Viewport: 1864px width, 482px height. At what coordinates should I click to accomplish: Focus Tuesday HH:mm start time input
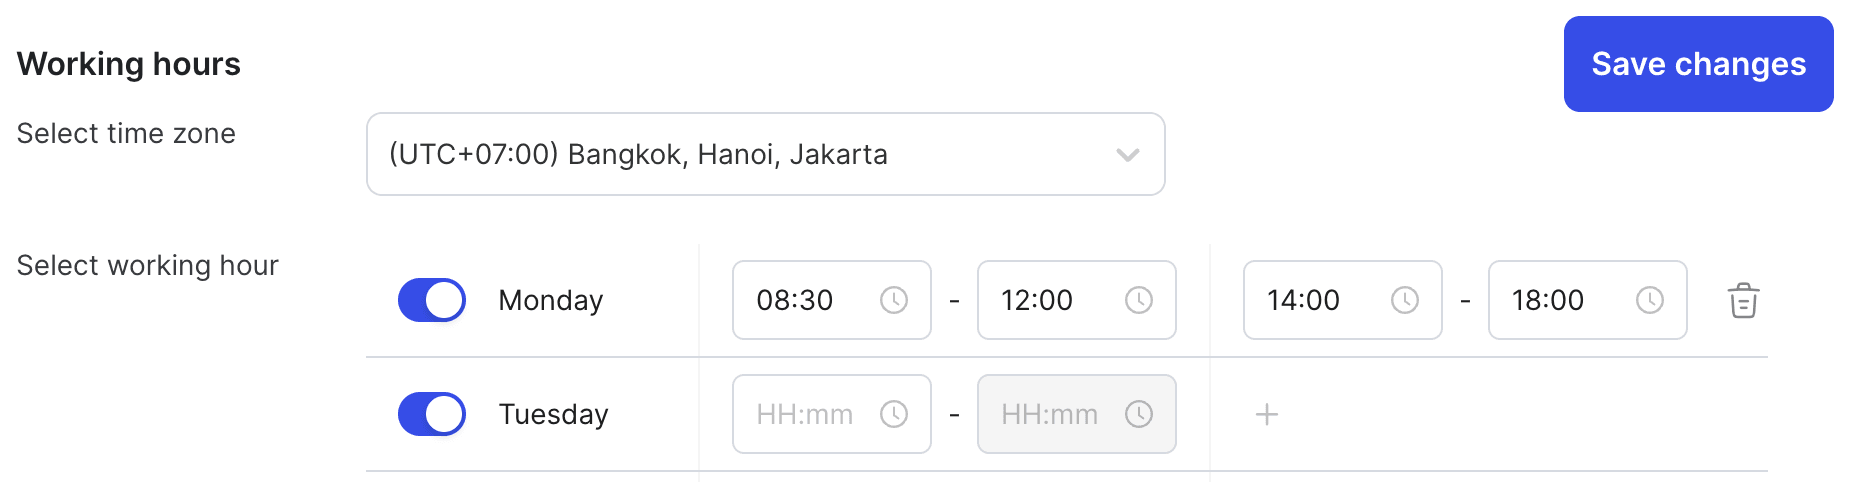831,414
